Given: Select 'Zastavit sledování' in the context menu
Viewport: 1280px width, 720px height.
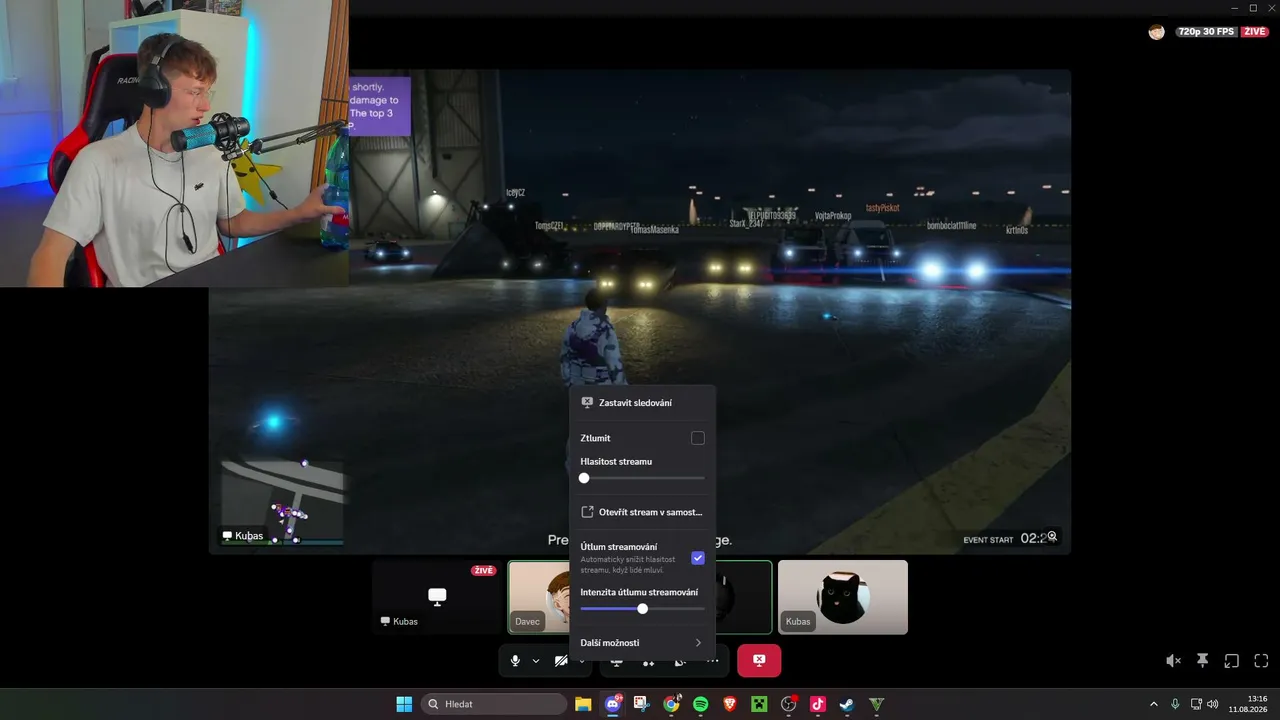Looking at the screenshot, I should click(x=642, y=403).
